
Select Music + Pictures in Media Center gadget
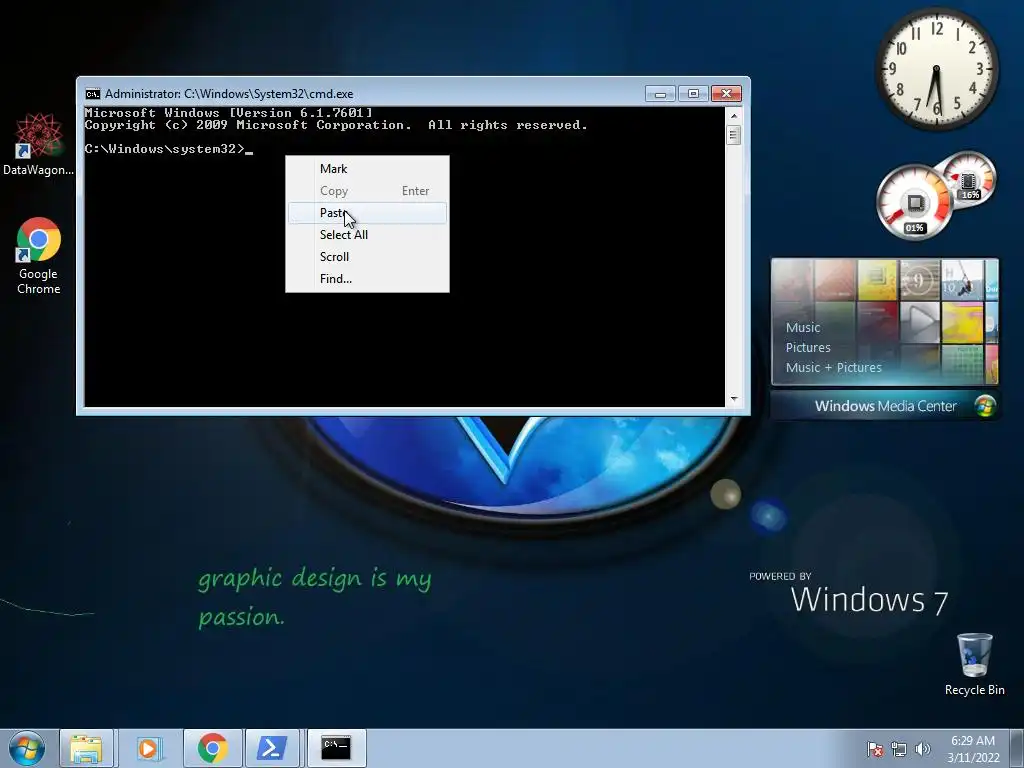pyautogui.click(x=833, y=367)
